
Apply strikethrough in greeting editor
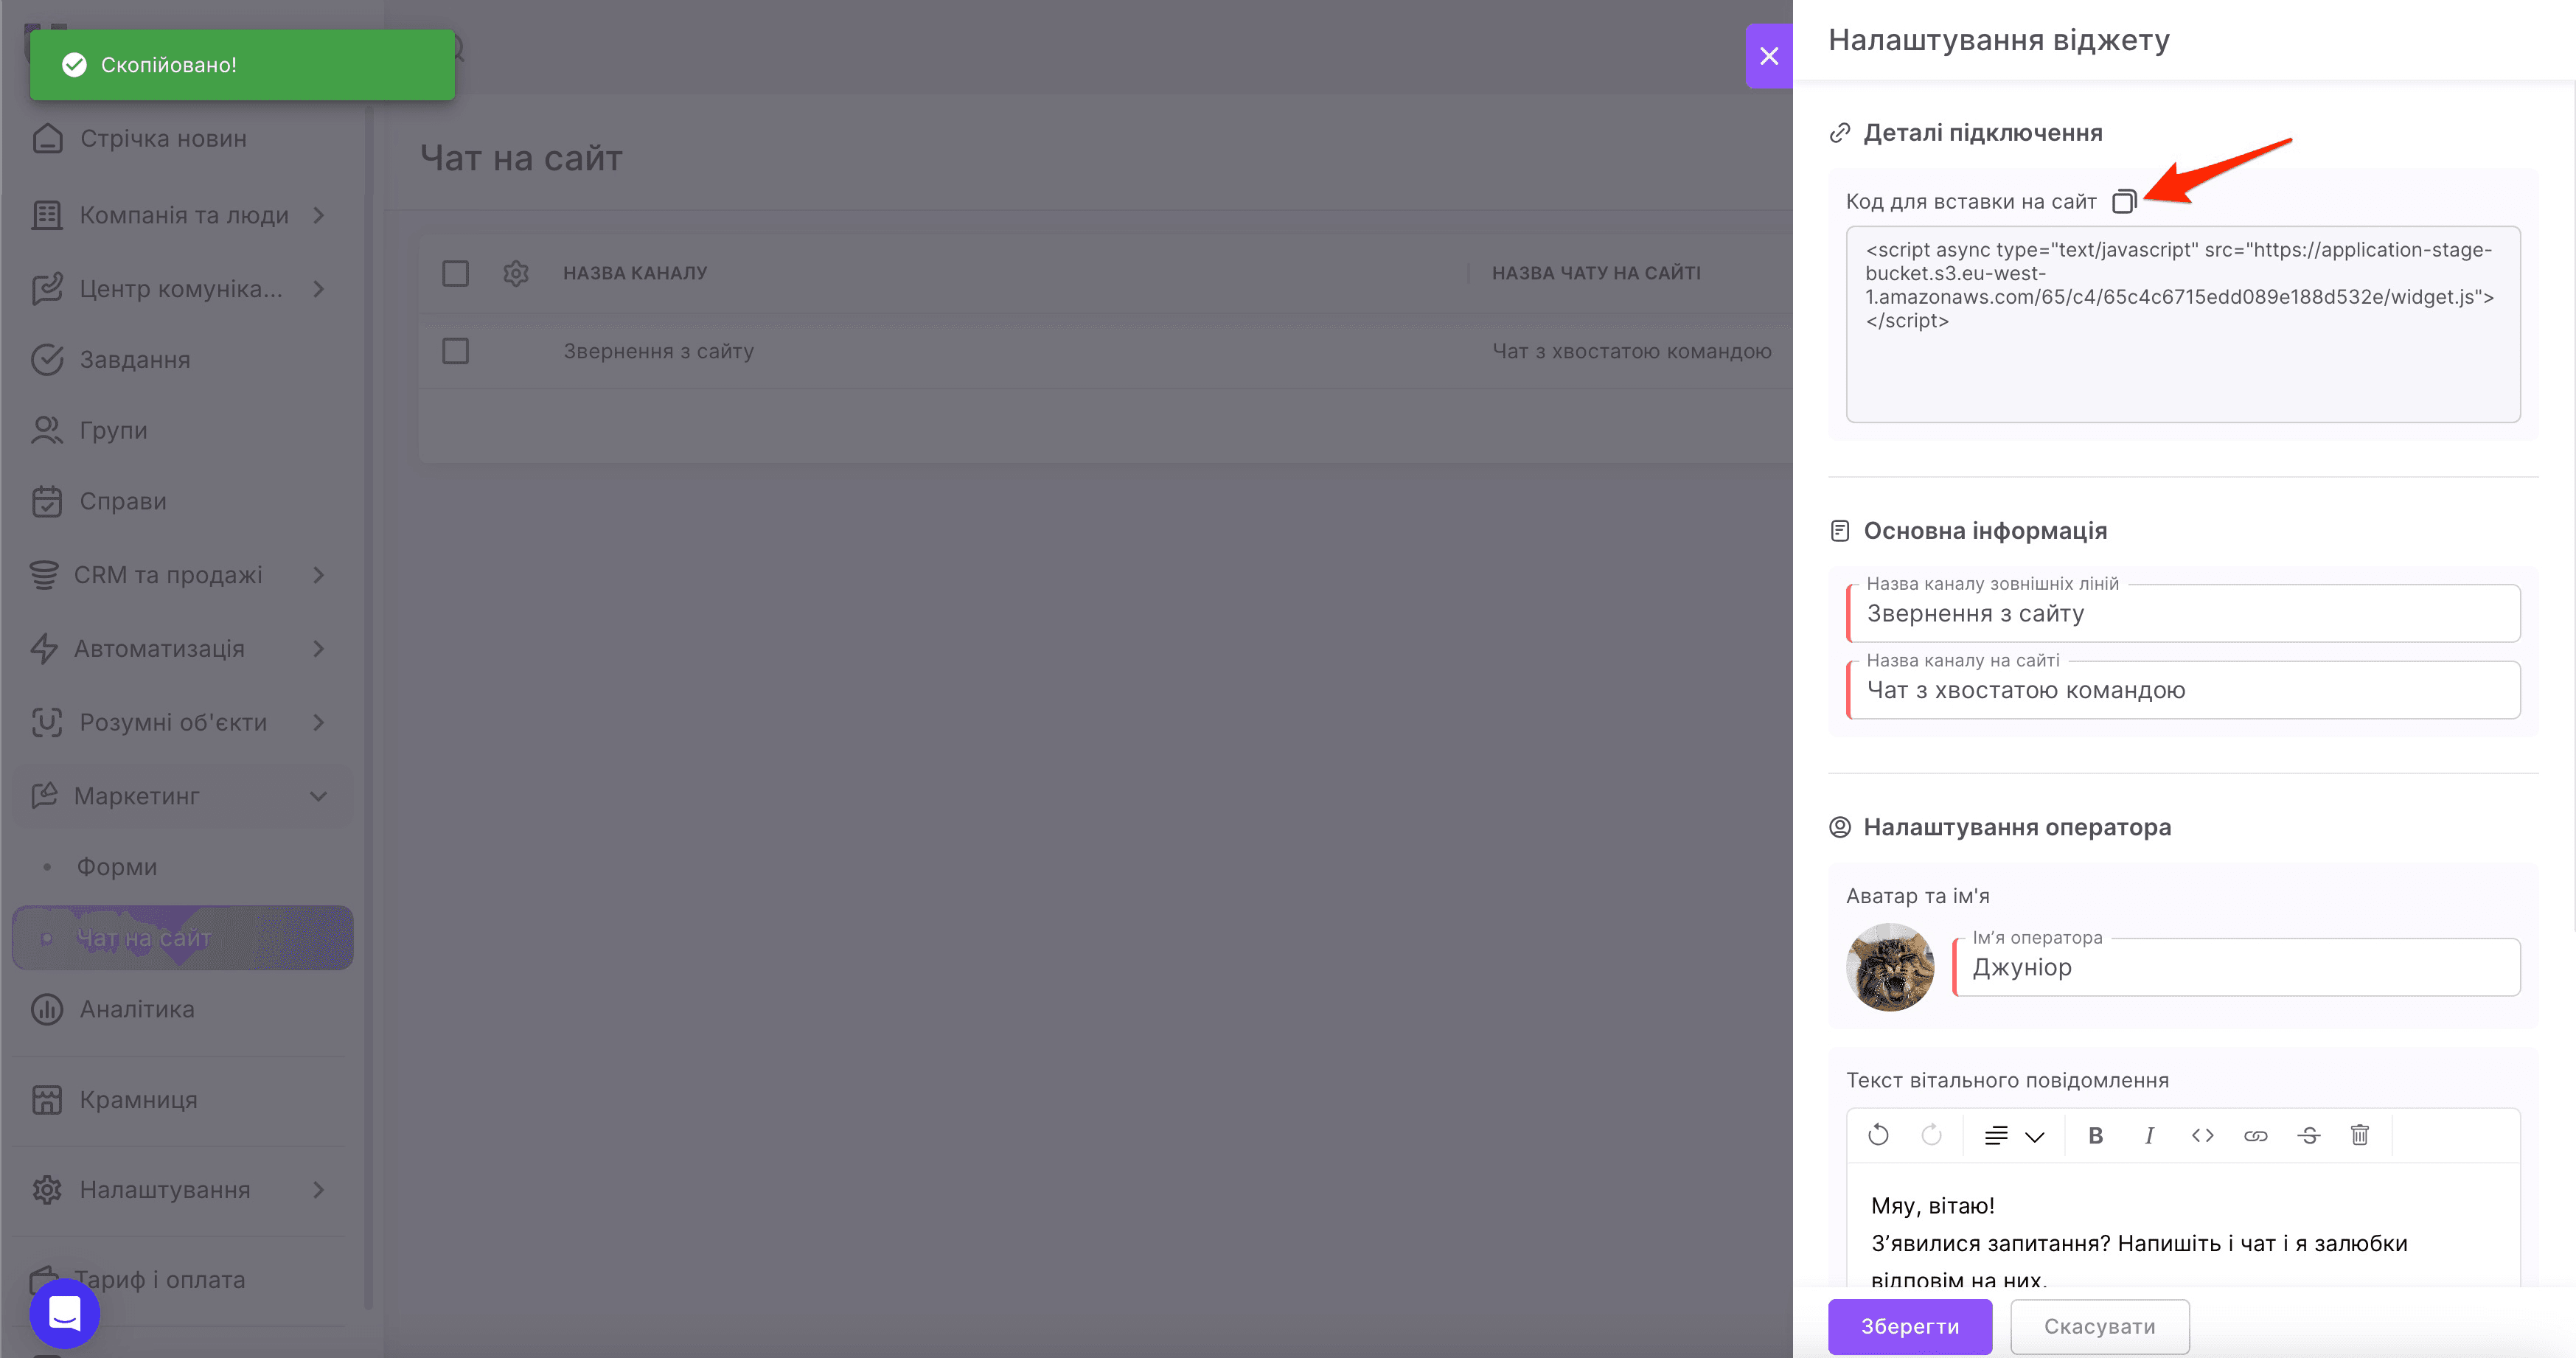(2308, 1135)
